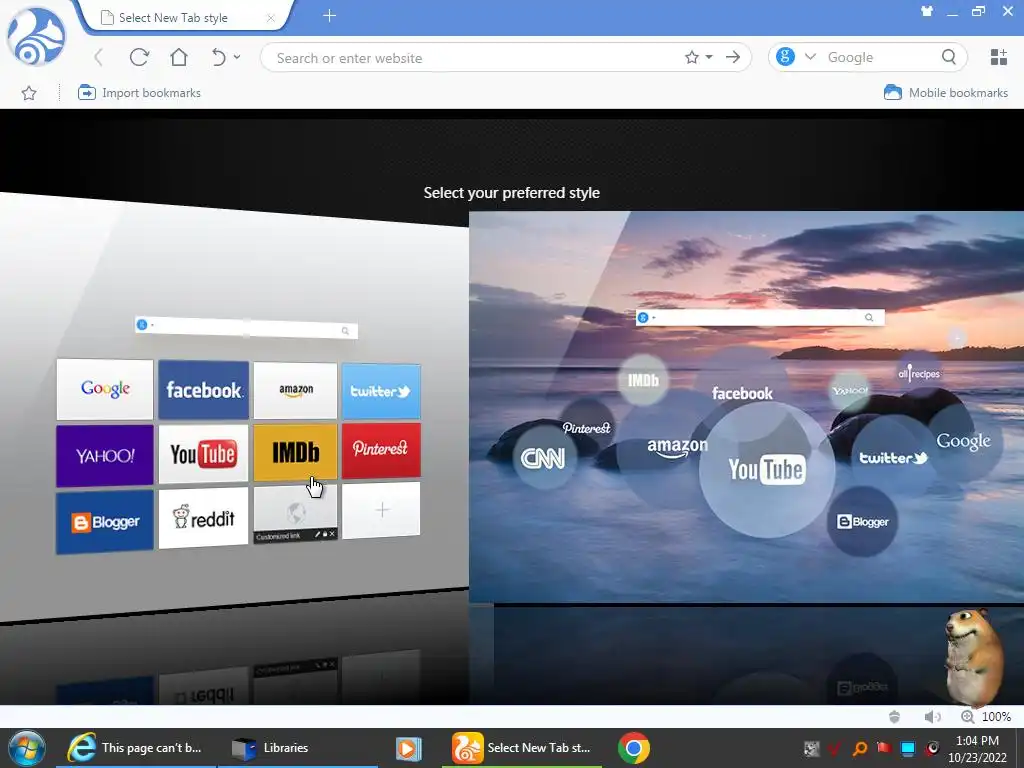1024x768 pixels.
Task: Click the Google bubble in beach preview
Action: click(x=964, y=441)
